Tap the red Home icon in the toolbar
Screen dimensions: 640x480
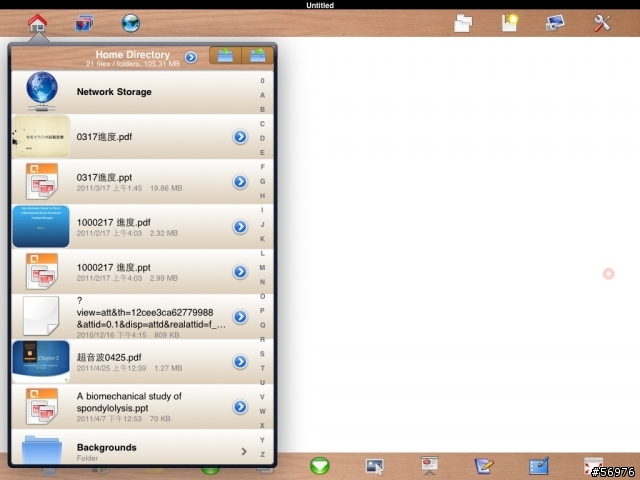point(38,23)
